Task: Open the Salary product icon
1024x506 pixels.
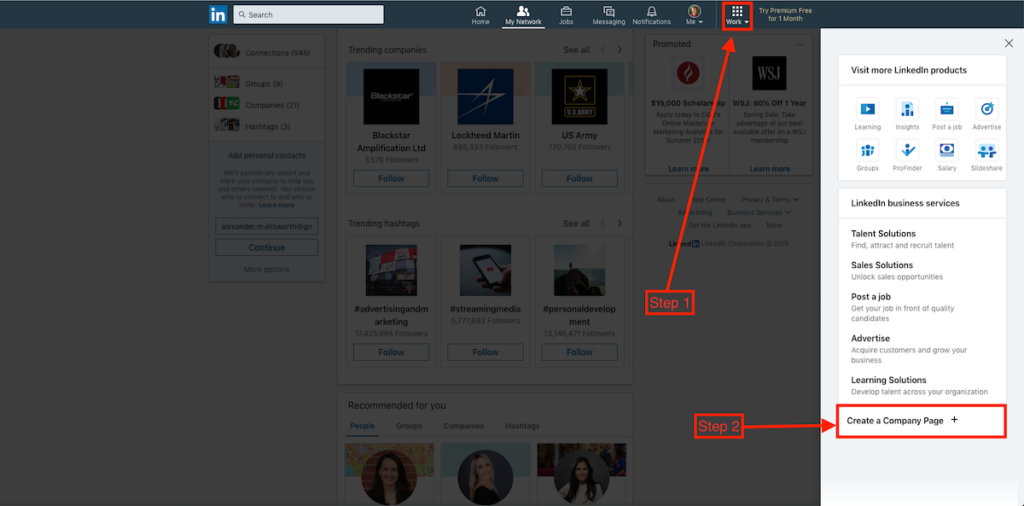Action: (947, 155)
